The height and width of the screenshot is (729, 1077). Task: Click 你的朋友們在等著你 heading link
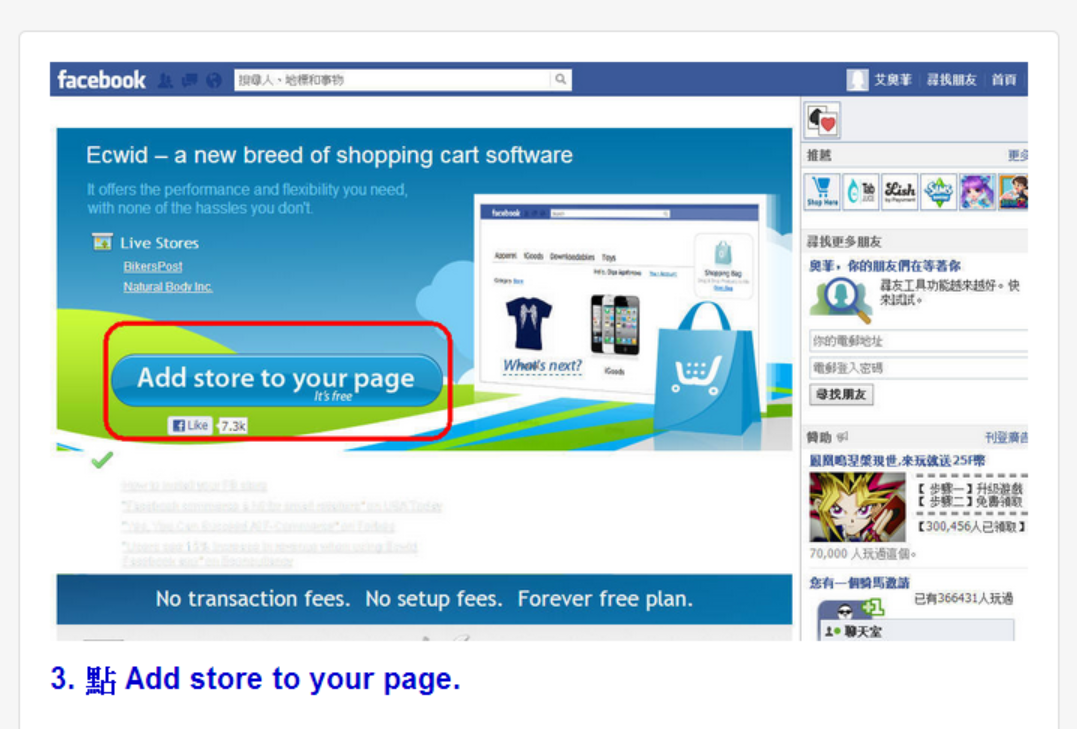coord(885,266)
